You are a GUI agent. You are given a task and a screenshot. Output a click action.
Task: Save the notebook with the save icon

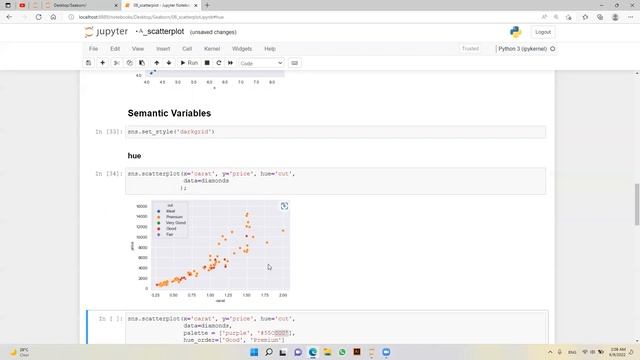(89, 63)
